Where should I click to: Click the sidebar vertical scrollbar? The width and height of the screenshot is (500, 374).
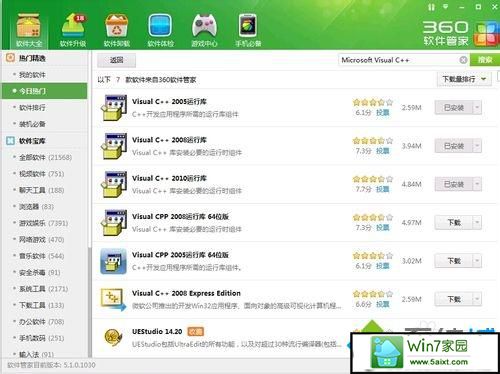(89, 302)
